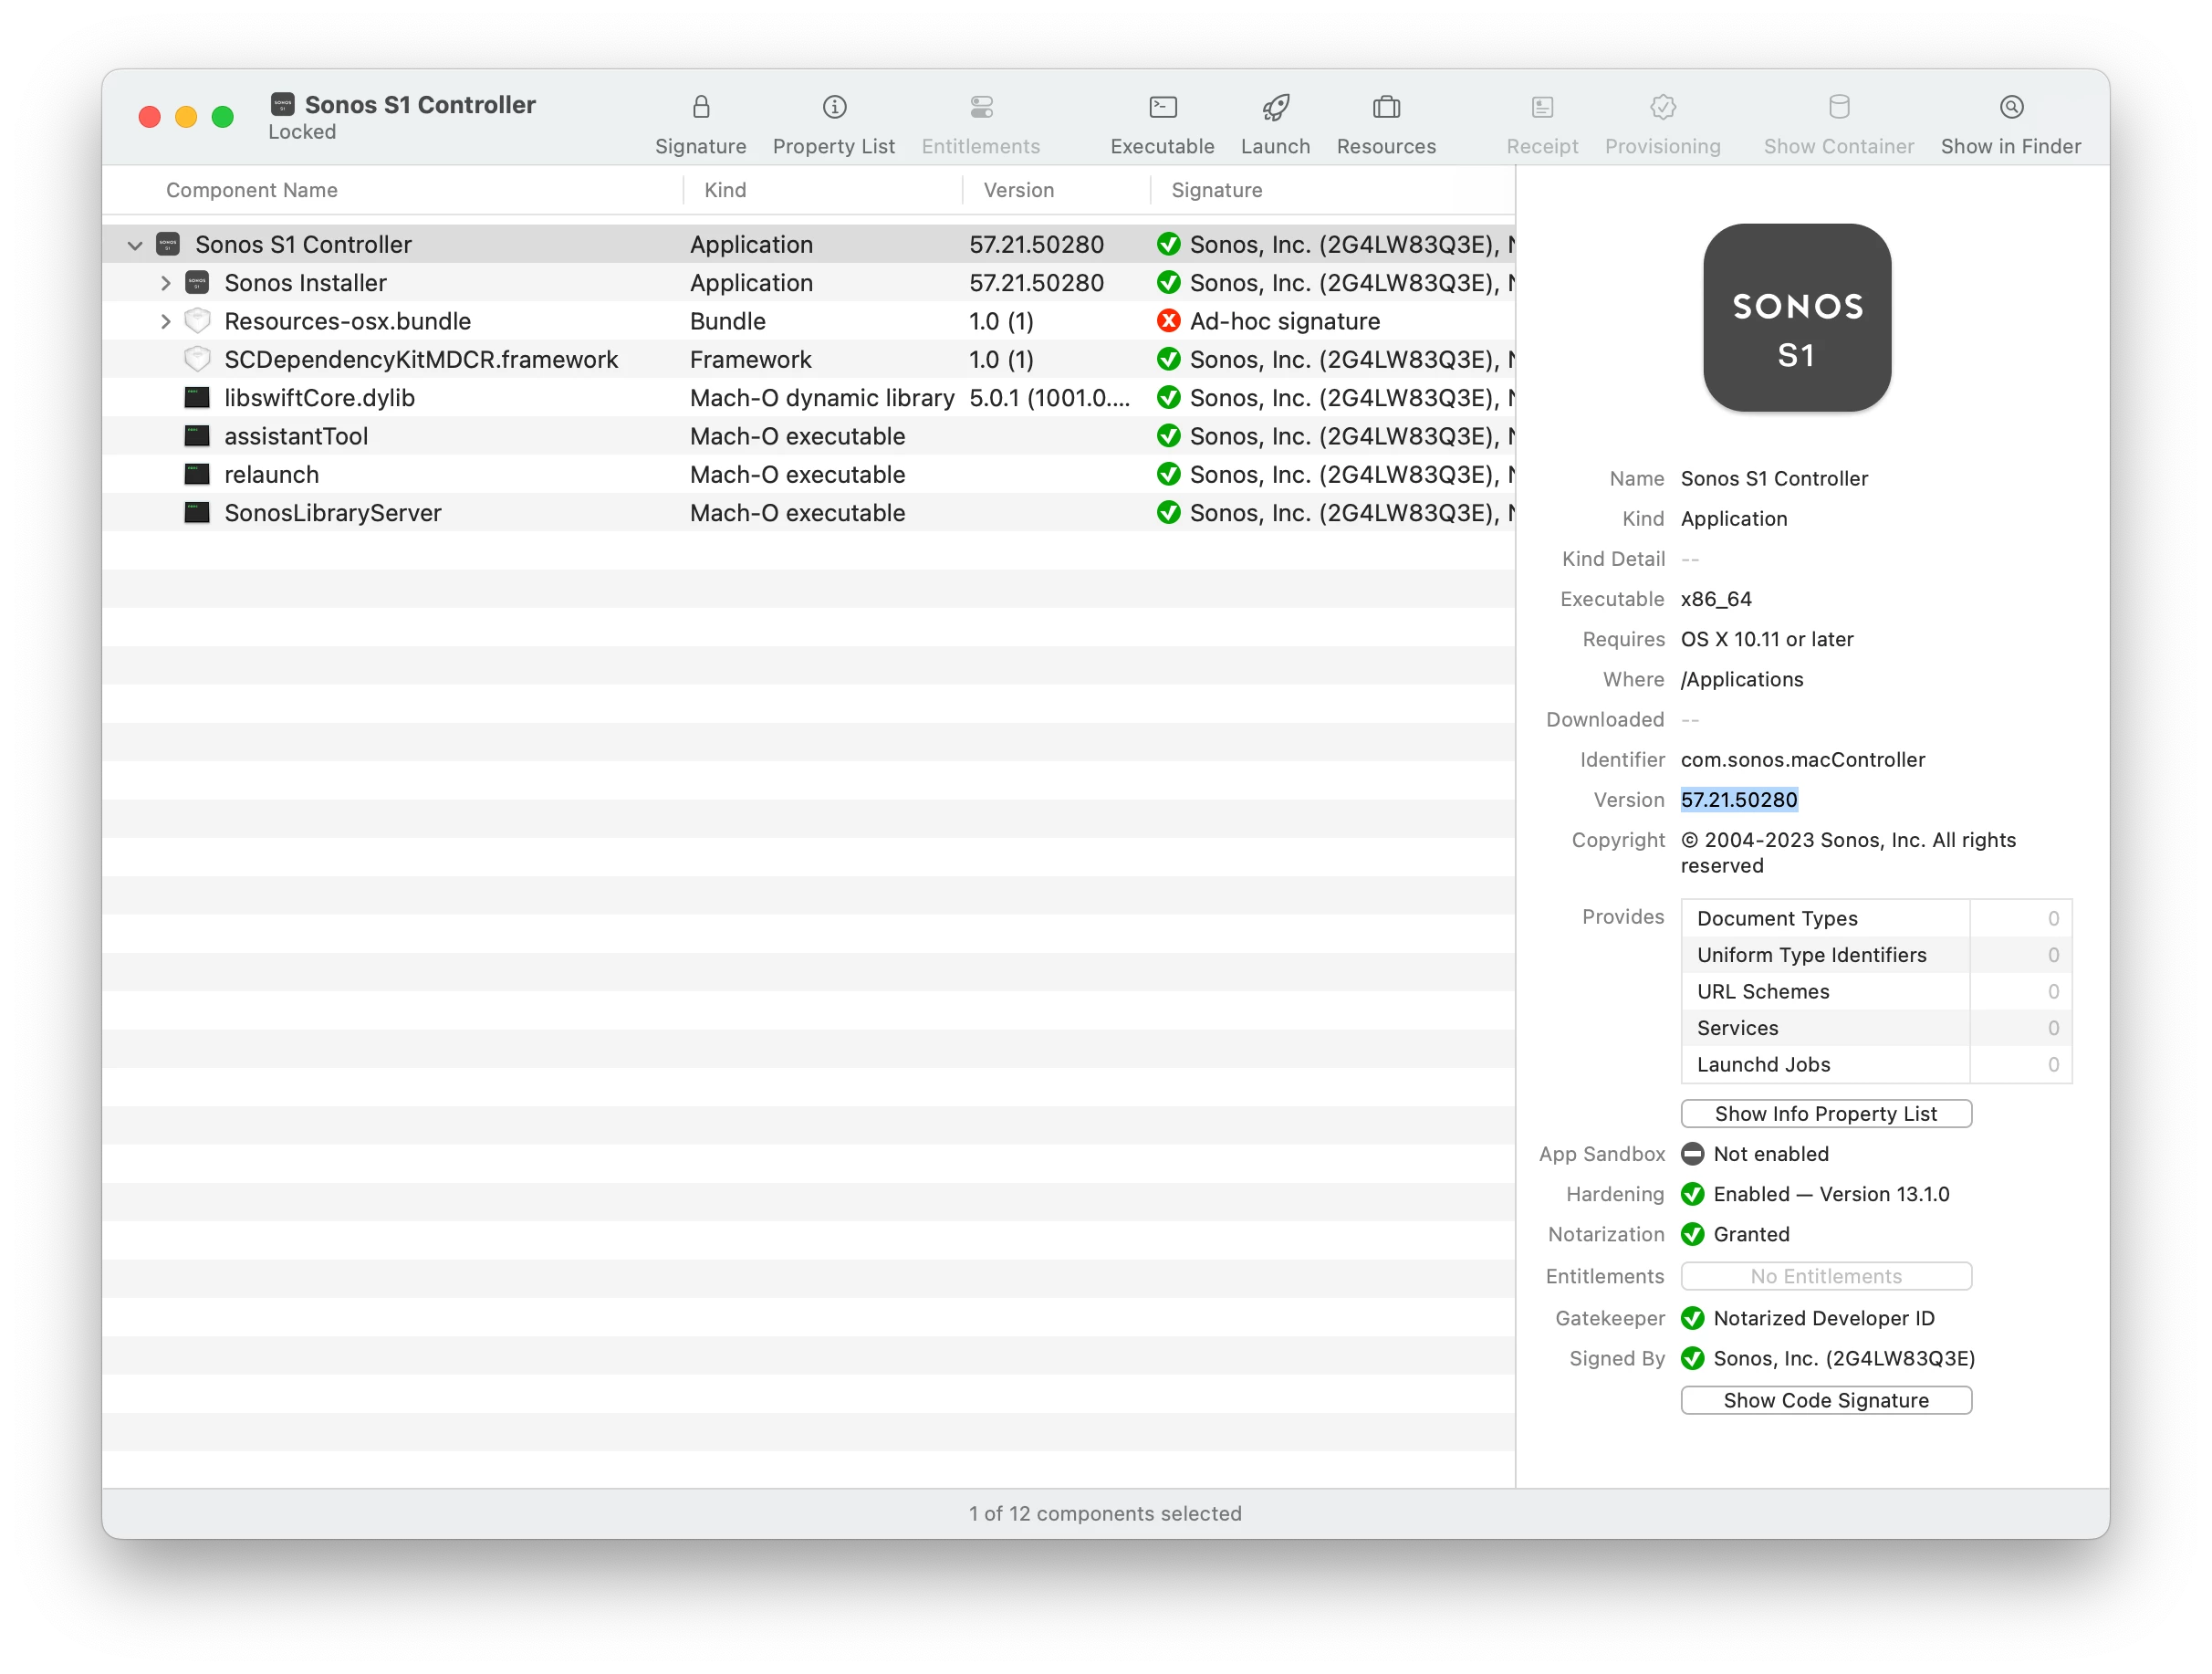The width and height of the screenshot is (2212, 1674).
Task: Select the Resources-osx.bundle row
Action: click(808, 321)
